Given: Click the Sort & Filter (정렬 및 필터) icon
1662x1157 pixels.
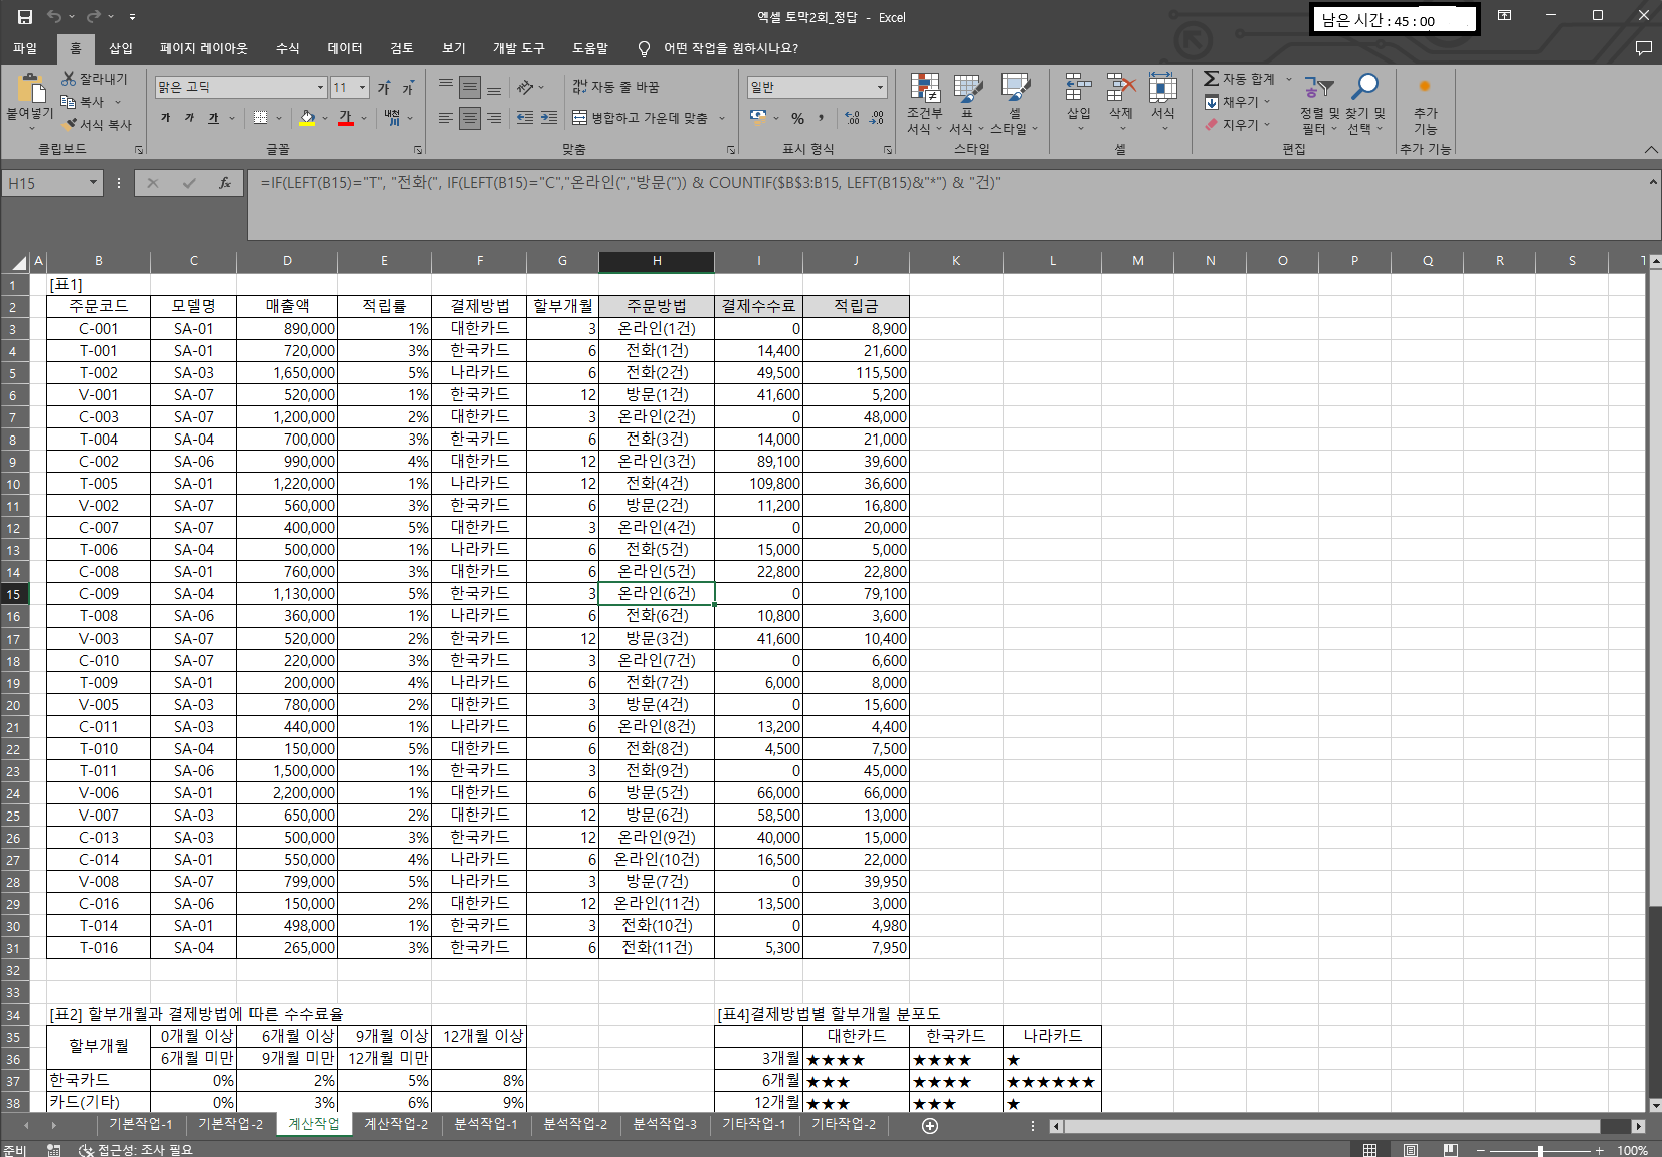Looking at the screenshot, I should pos(1319,89).
